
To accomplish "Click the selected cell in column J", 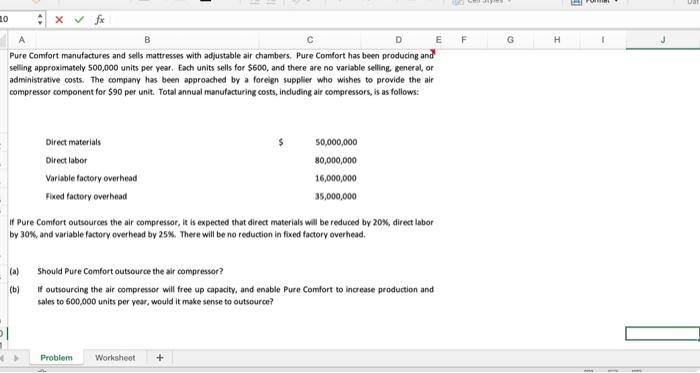I will 662,333.
